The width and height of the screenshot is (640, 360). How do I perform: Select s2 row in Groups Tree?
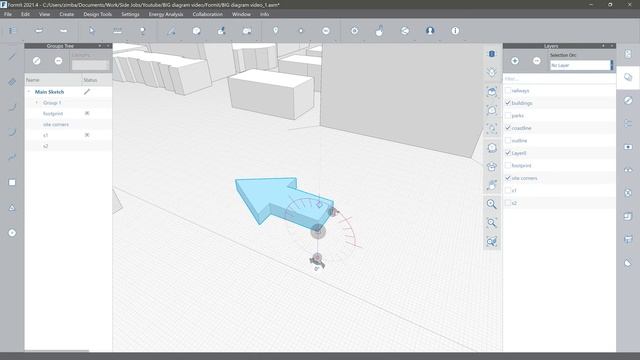pyautogui.click(x=68, y=146)
